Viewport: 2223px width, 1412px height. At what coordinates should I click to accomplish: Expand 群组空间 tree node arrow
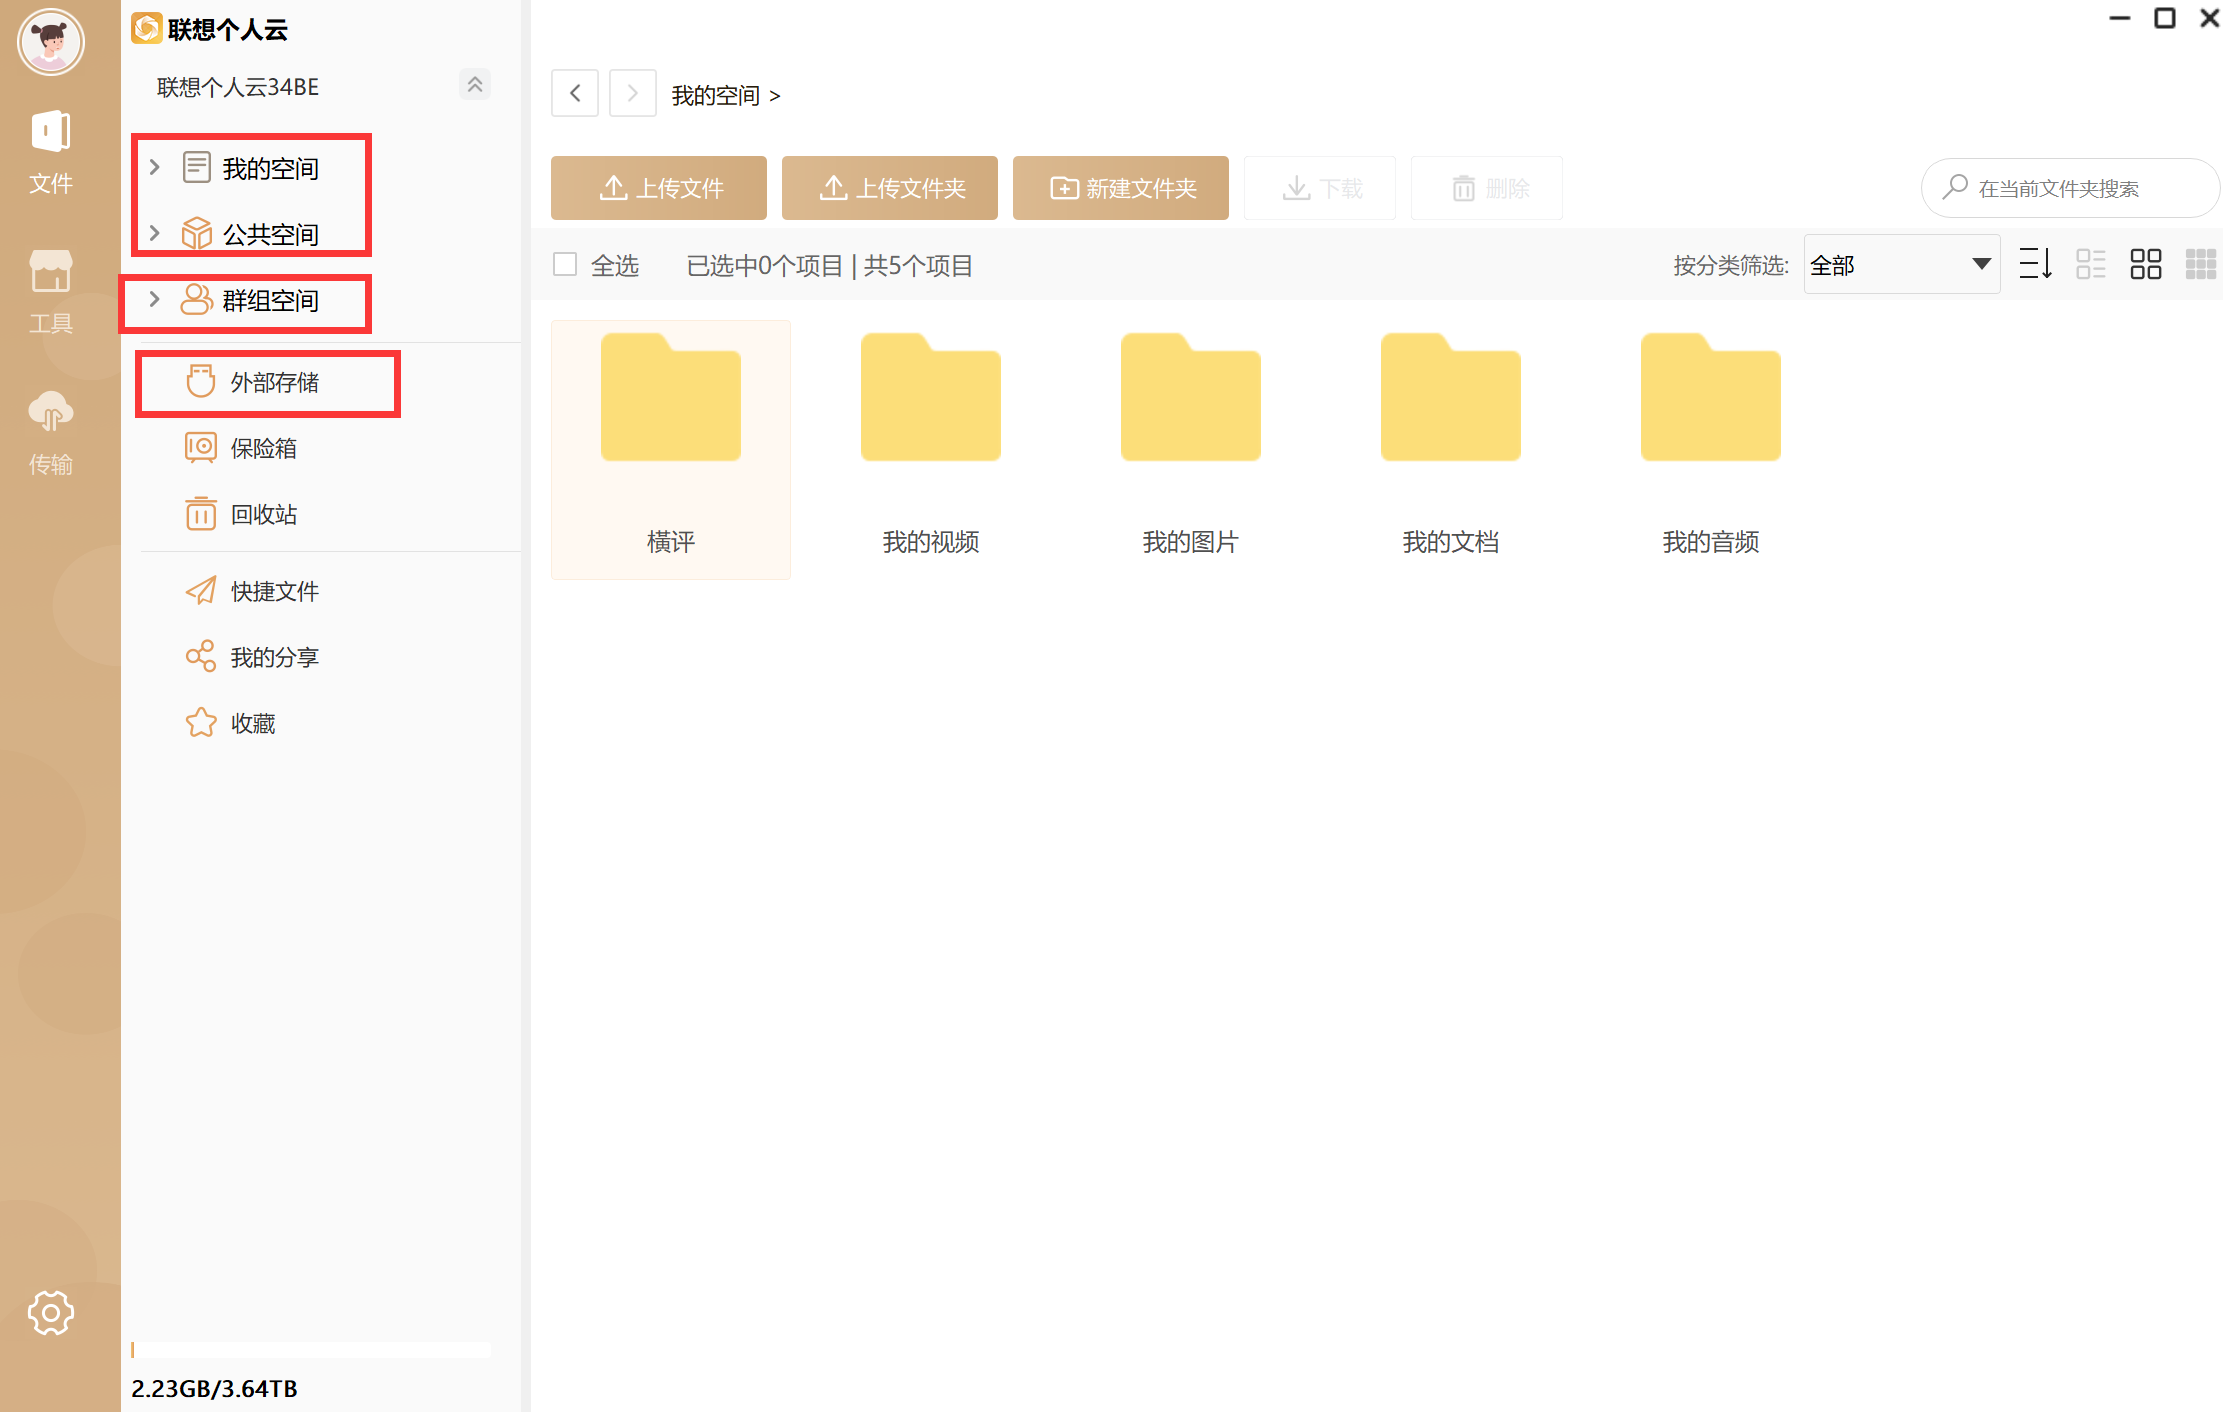coord(155,299)
